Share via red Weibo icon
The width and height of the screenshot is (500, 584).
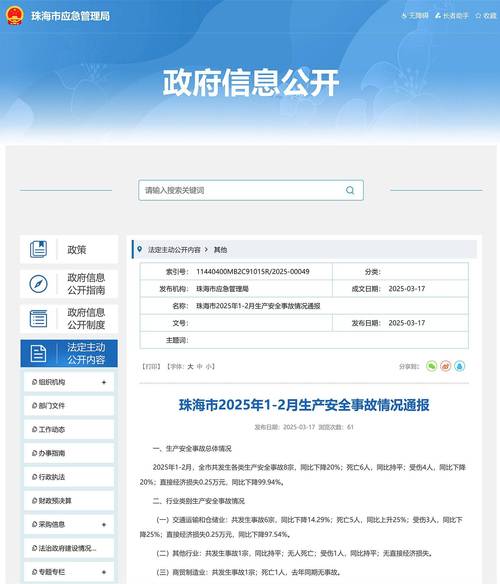[446, 366]
